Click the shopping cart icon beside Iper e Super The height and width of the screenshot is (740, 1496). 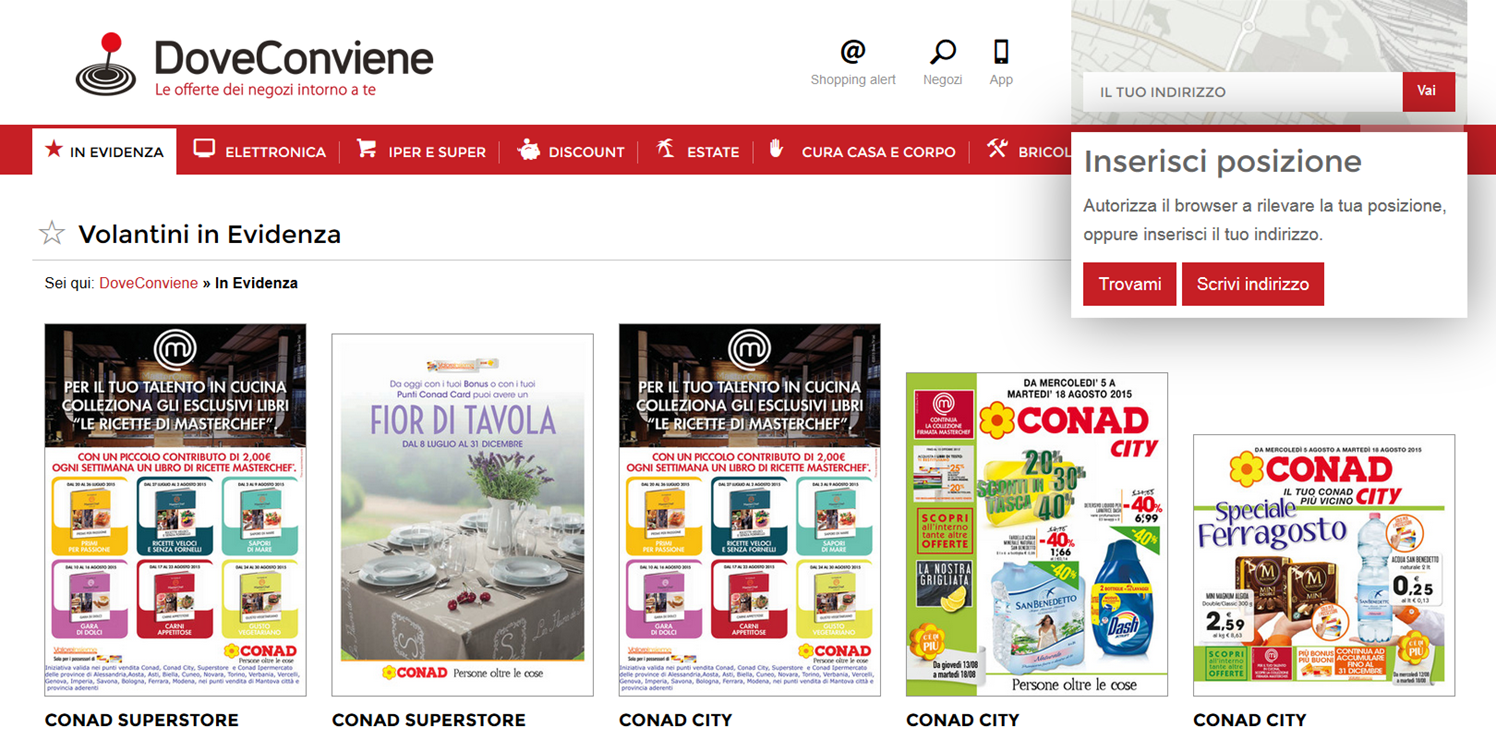[367, 149]
